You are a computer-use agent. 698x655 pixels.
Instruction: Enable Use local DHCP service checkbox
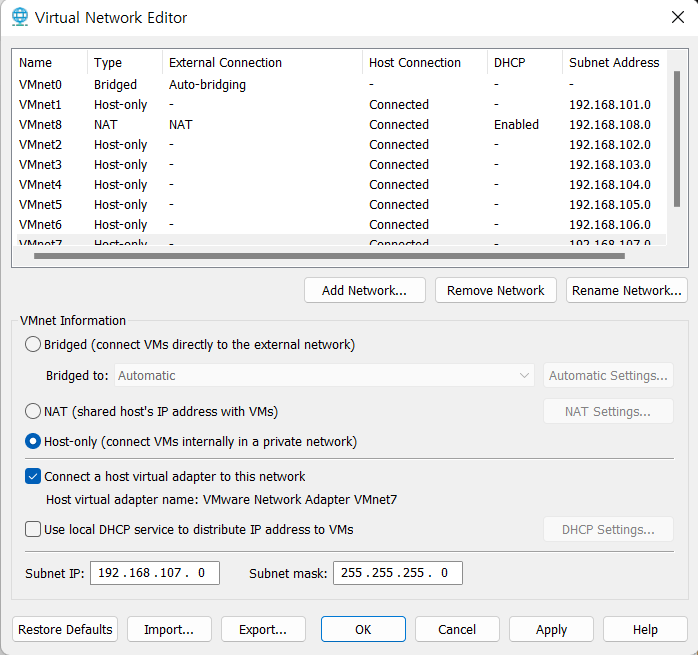[x=33, y=529]
